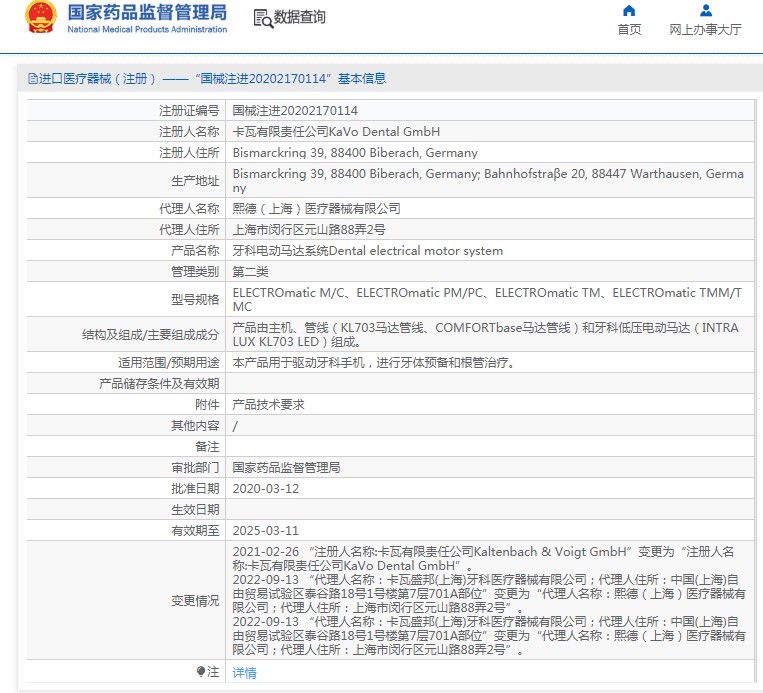Select the approval date 2020-03-12
The image size is (763, 693).
(x=266, y=489)
